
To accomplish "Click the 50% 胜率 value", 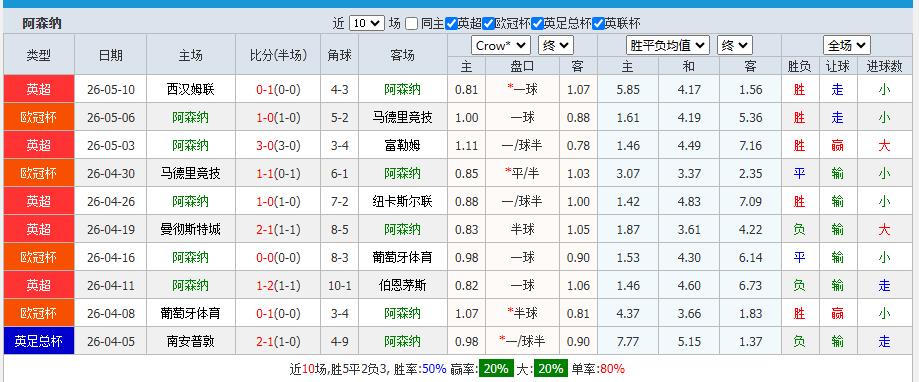I will 434,369.
